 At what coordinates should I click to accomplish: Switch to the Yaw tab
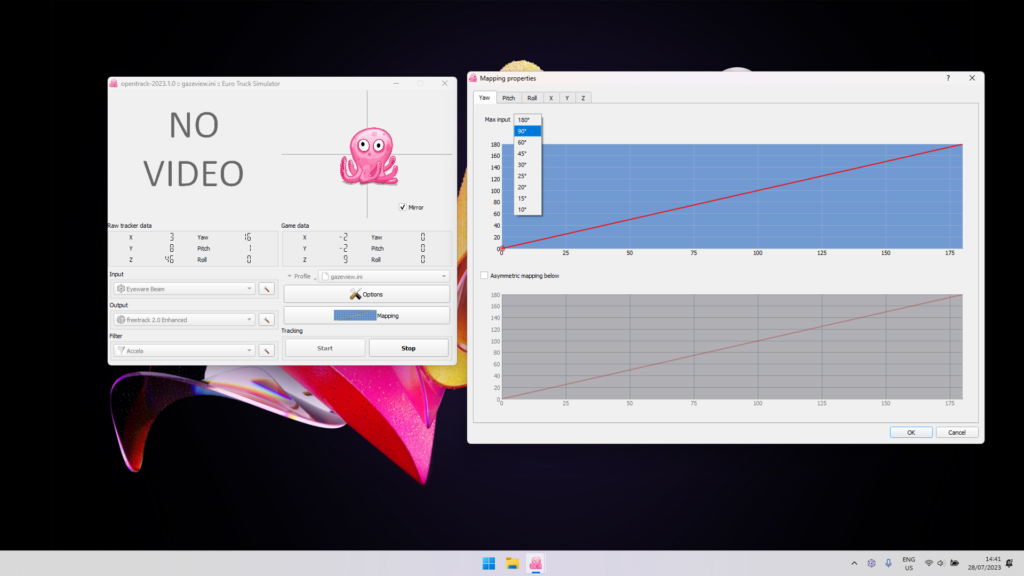click(485, 97)
